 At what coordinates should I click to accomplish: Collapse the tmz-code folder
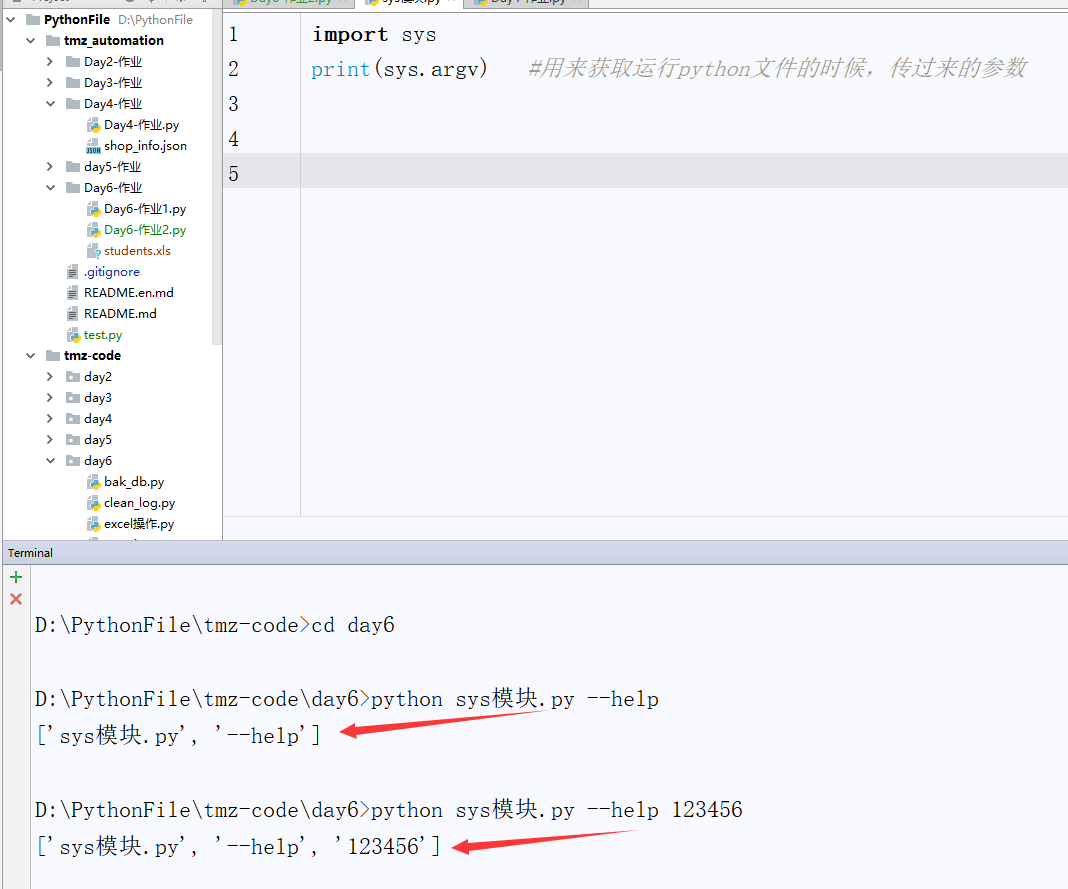[31, 356]
